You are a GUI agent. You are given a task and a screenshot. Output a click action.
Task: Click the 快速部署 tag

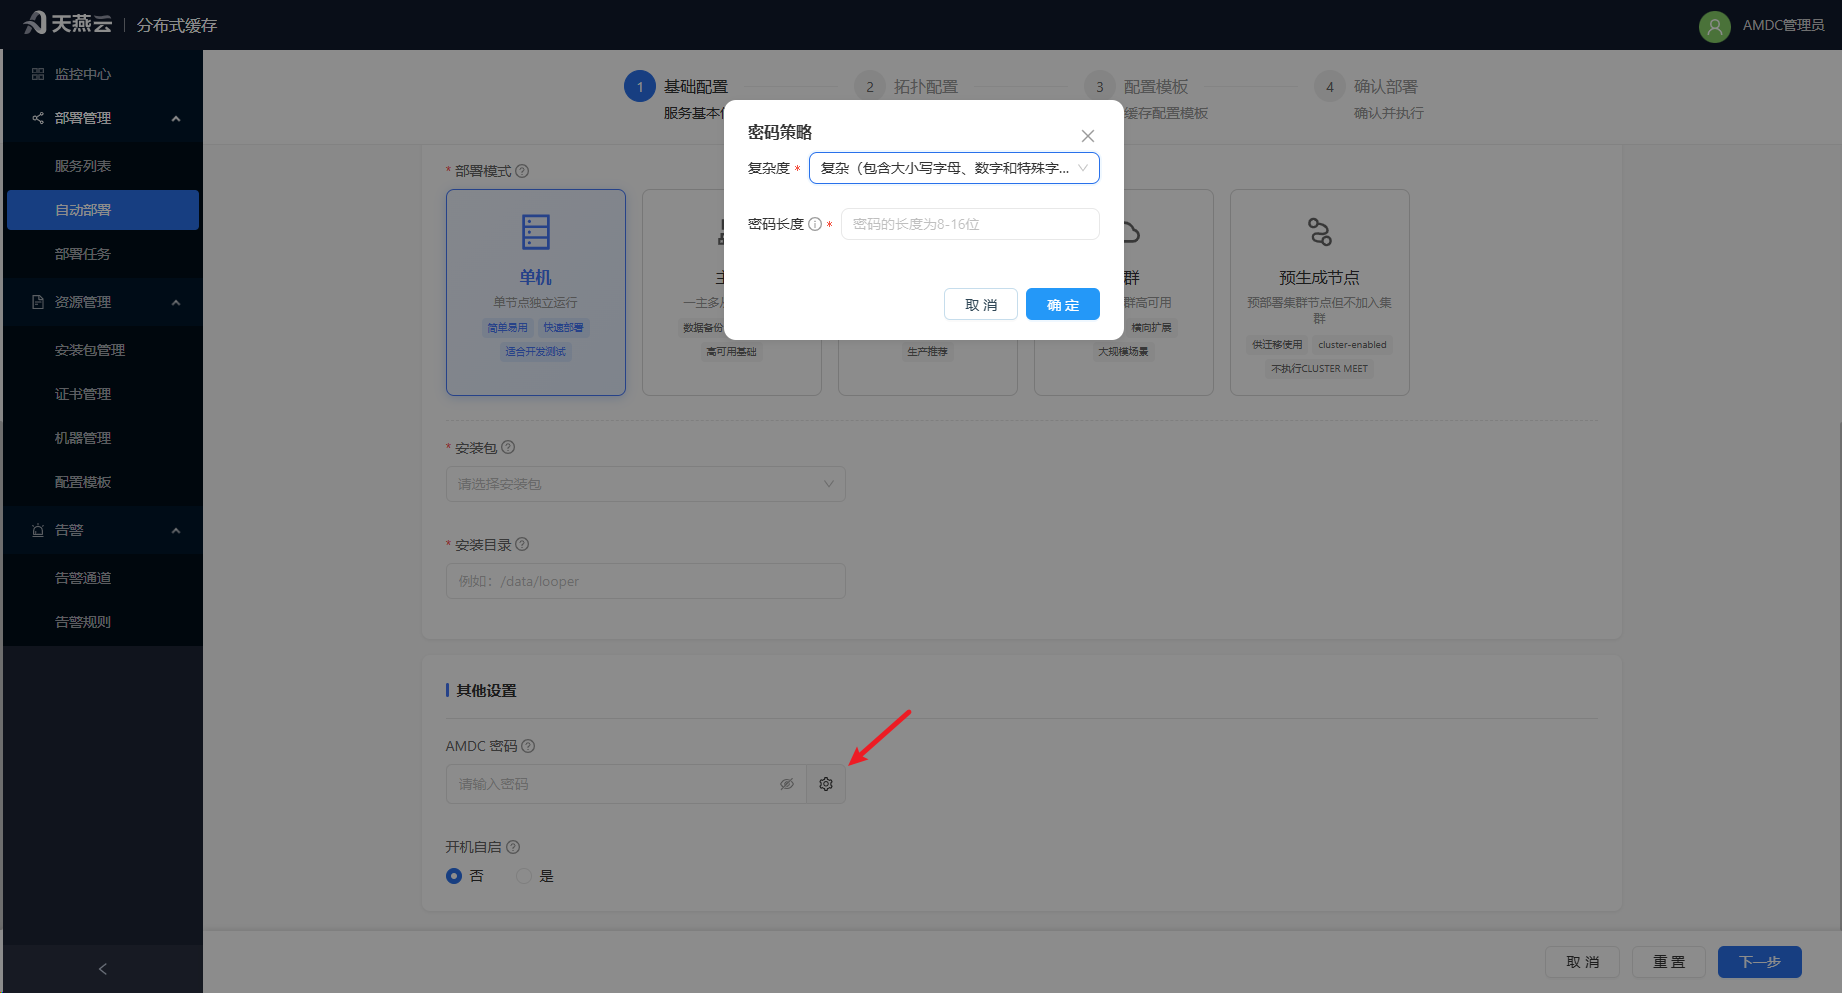coord(564,328)
